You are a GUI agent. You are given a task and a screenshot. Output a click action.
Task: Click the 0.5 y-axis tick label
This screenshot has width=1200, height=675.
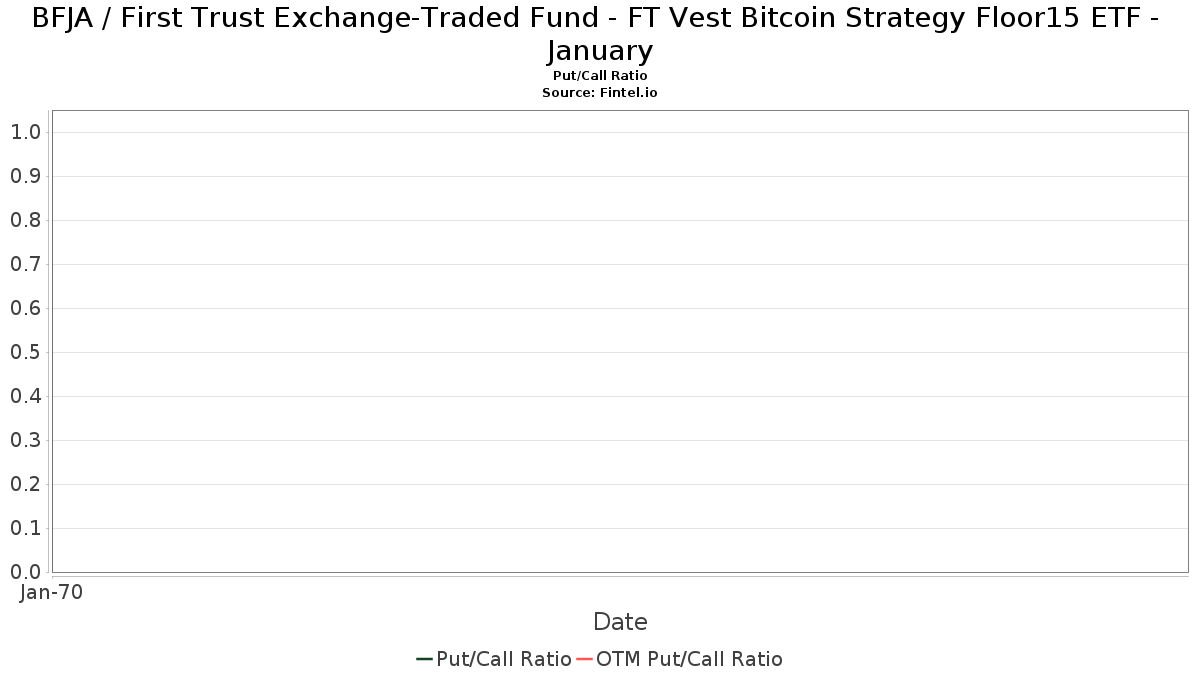[x=25, y=352]
